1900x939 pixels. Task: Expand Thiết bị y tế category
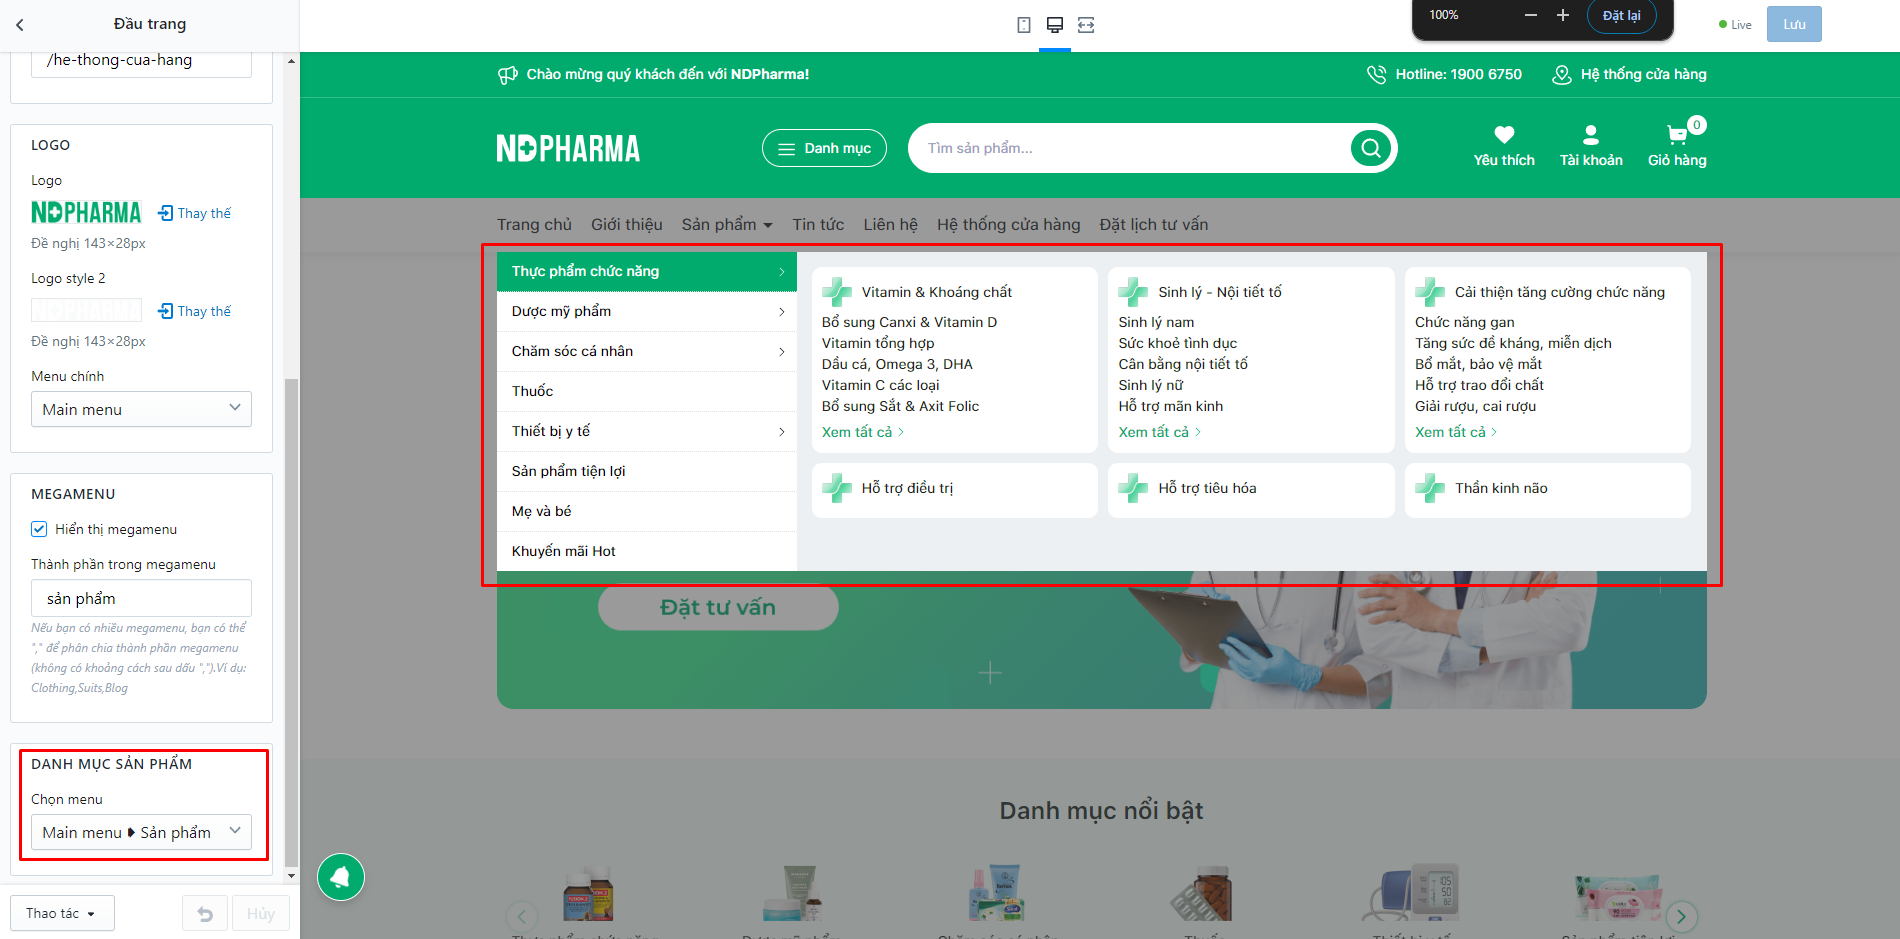[647, 432]
